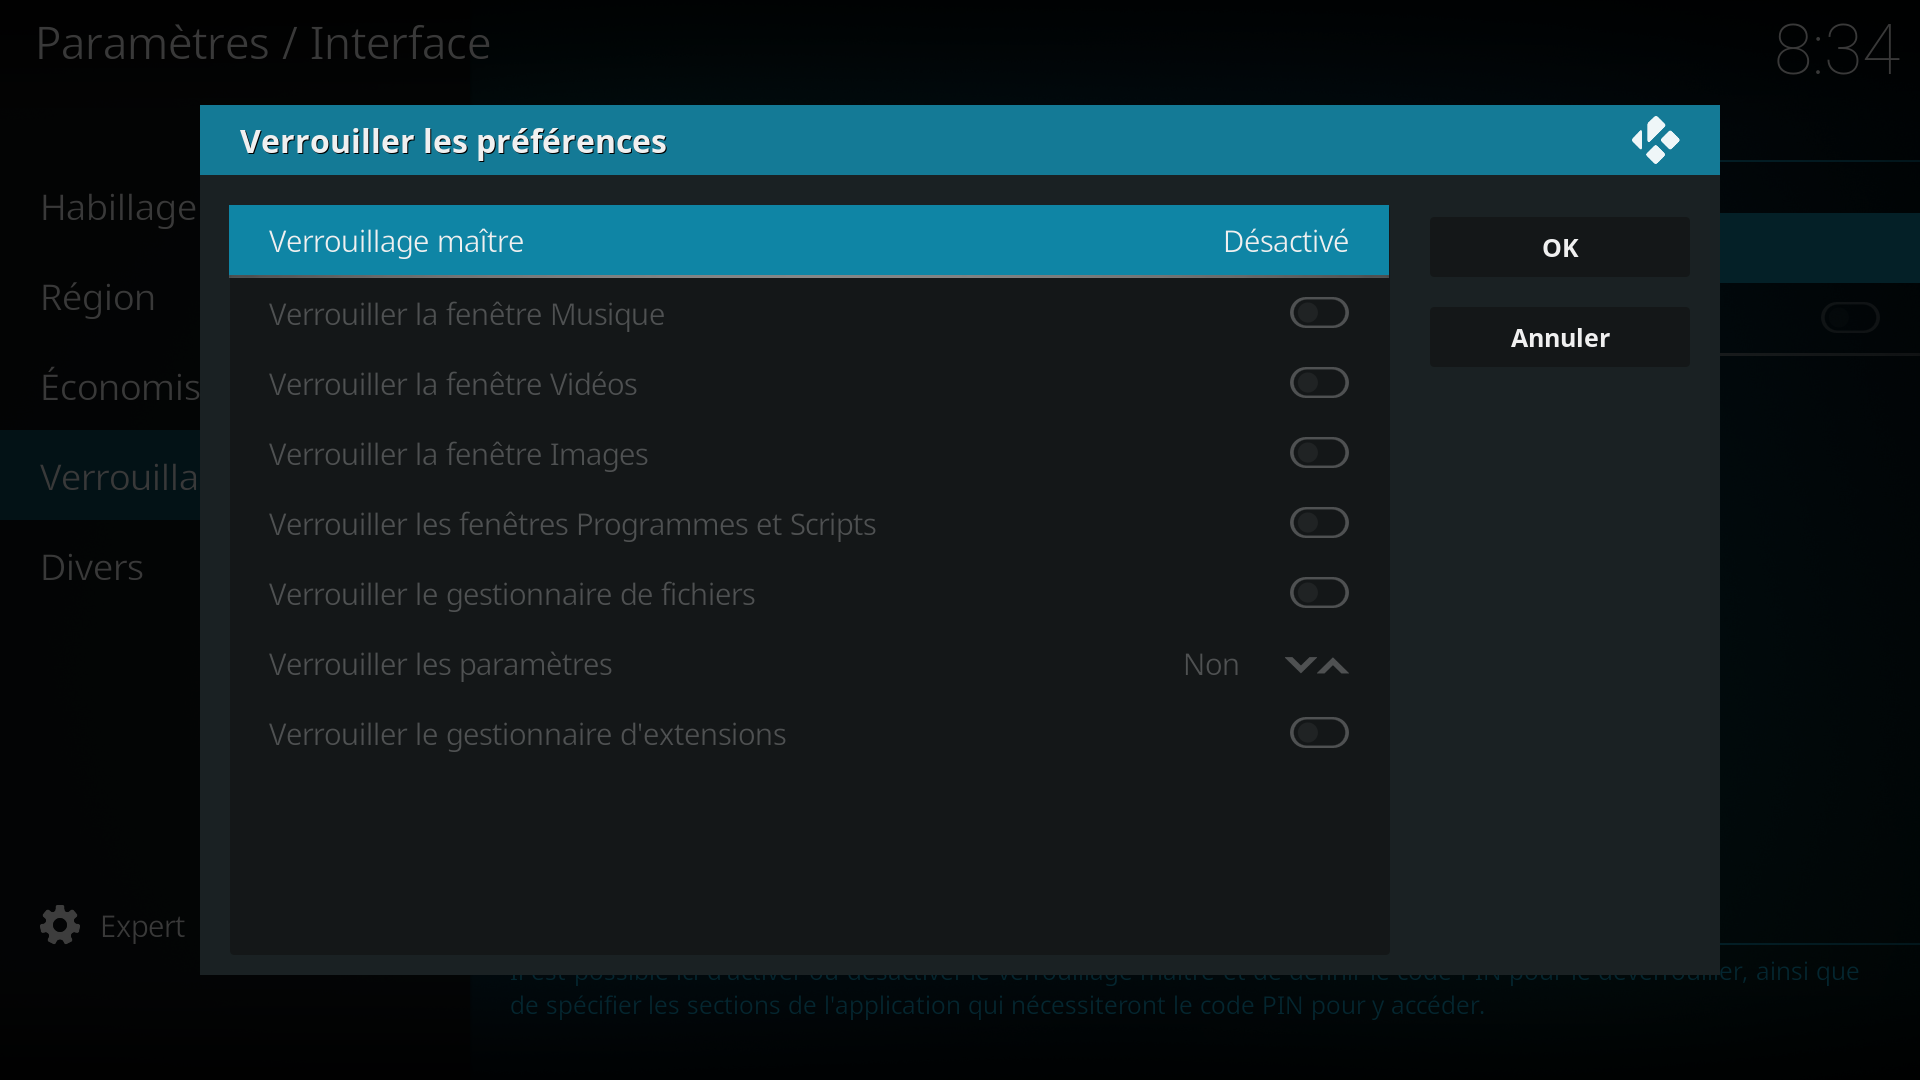Image resolution: width=1920 pixels, height=1080 pixels.
Task: Change the Désactivé value of master lock
Action: [1285, 241]
